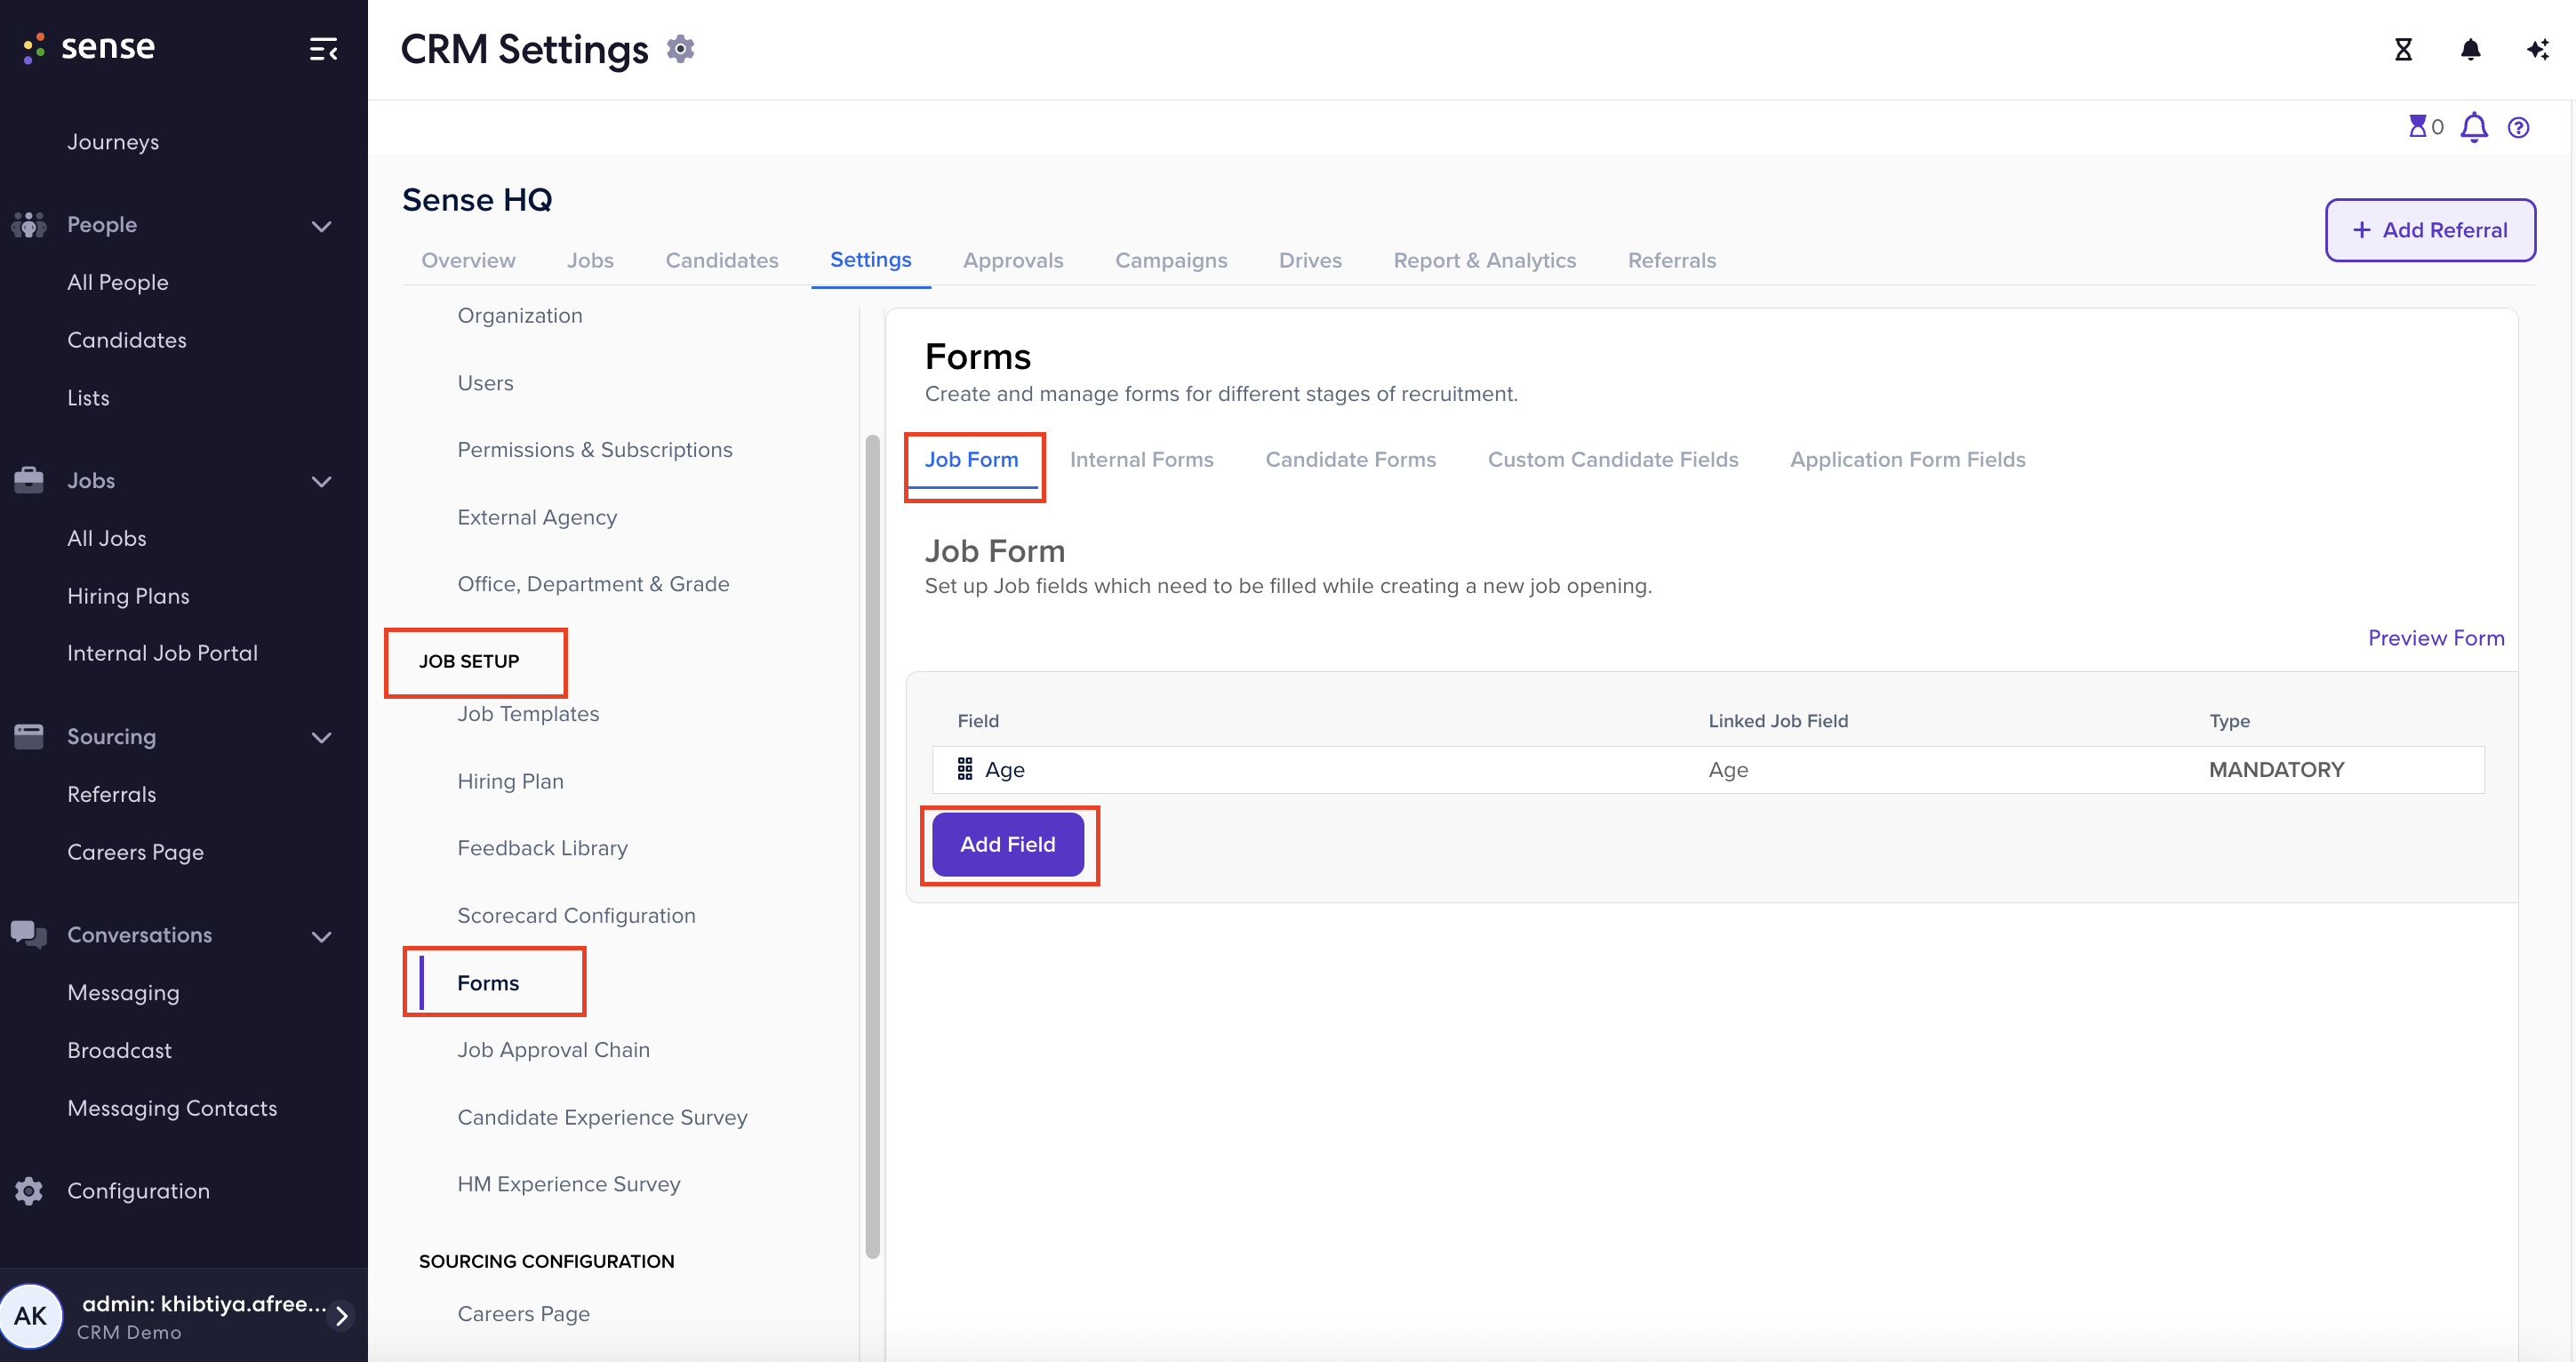Open Organization settings
2576x1362 pixels.
coord(520,315)
